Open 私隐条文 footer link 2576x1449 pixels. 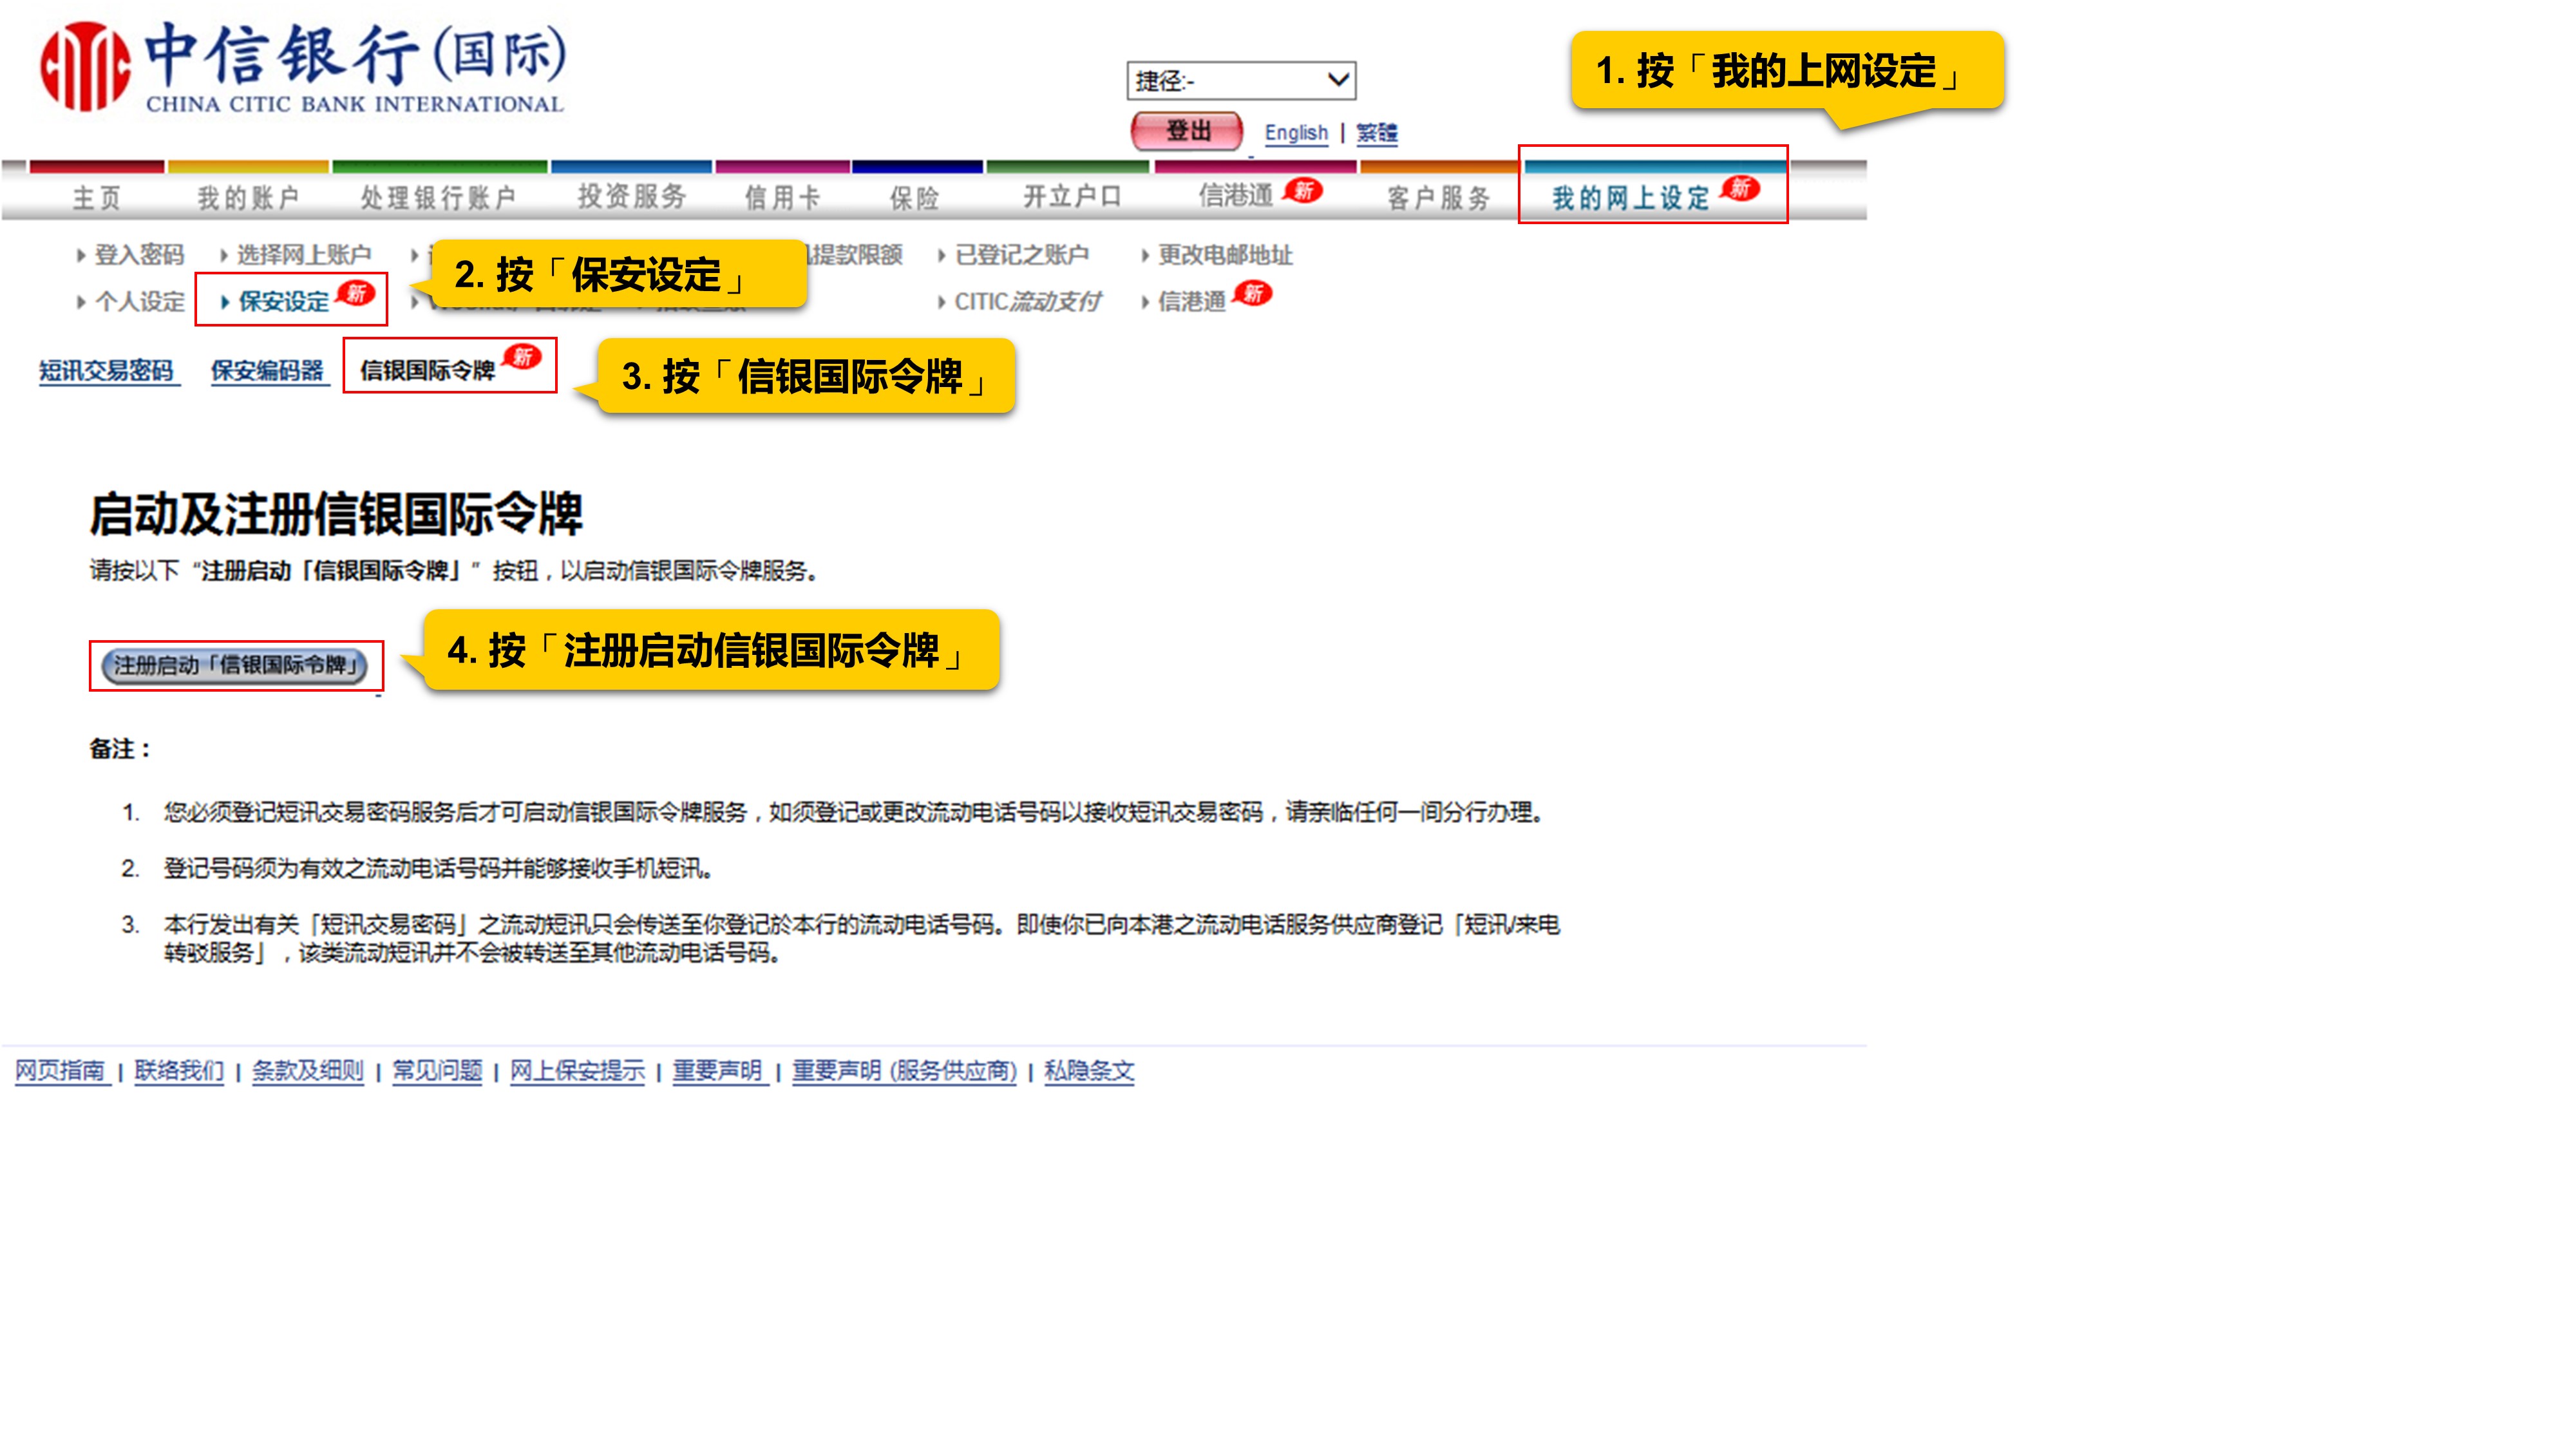coord(1089,1071)
